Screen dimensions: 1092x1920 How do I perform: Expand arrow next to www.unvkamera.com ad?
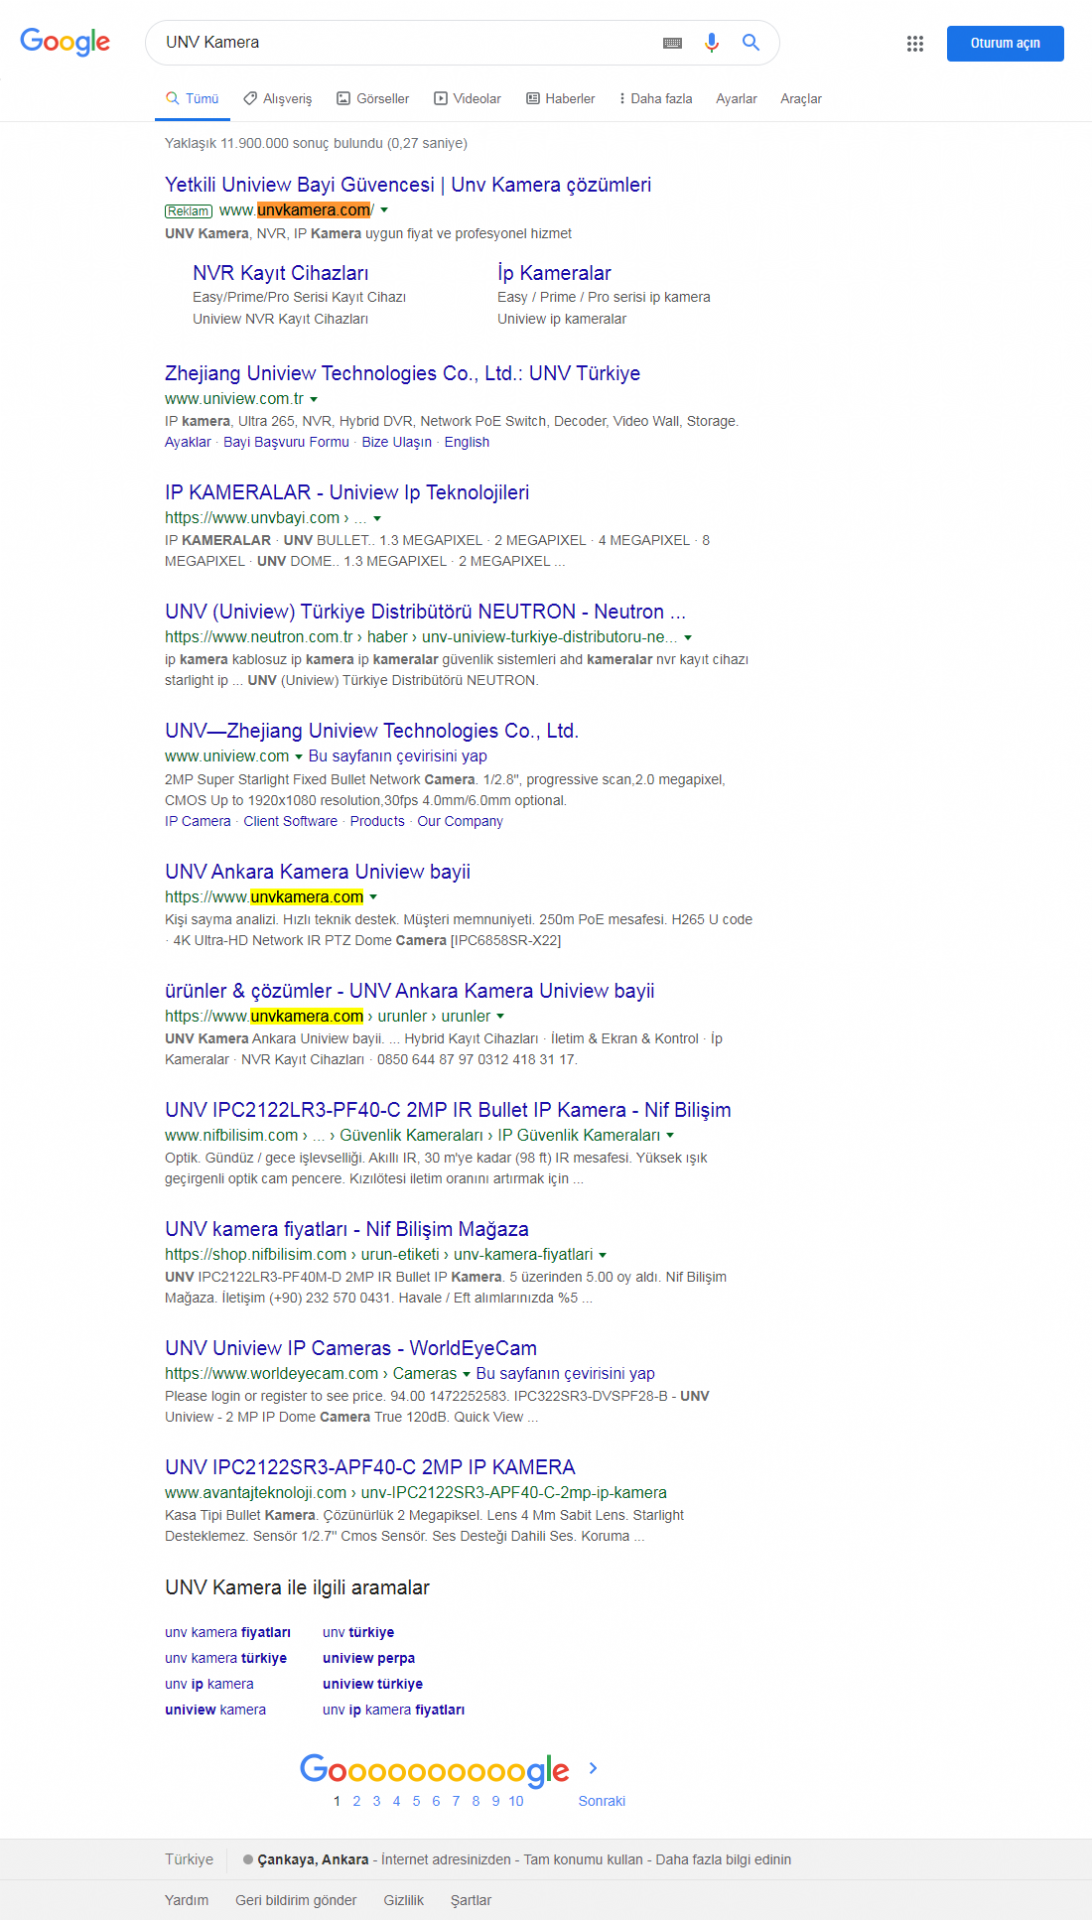tap(384, 210)
